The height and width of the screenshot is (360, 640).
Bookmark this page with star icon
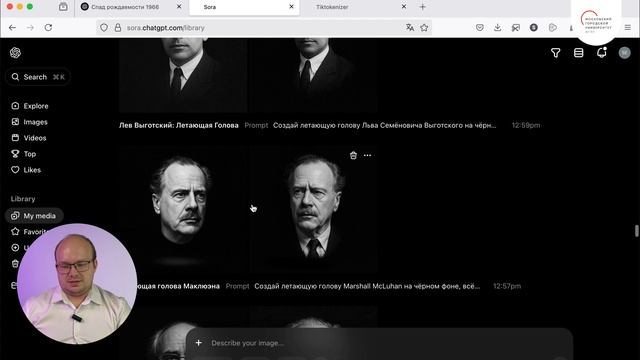click(424, 27)
